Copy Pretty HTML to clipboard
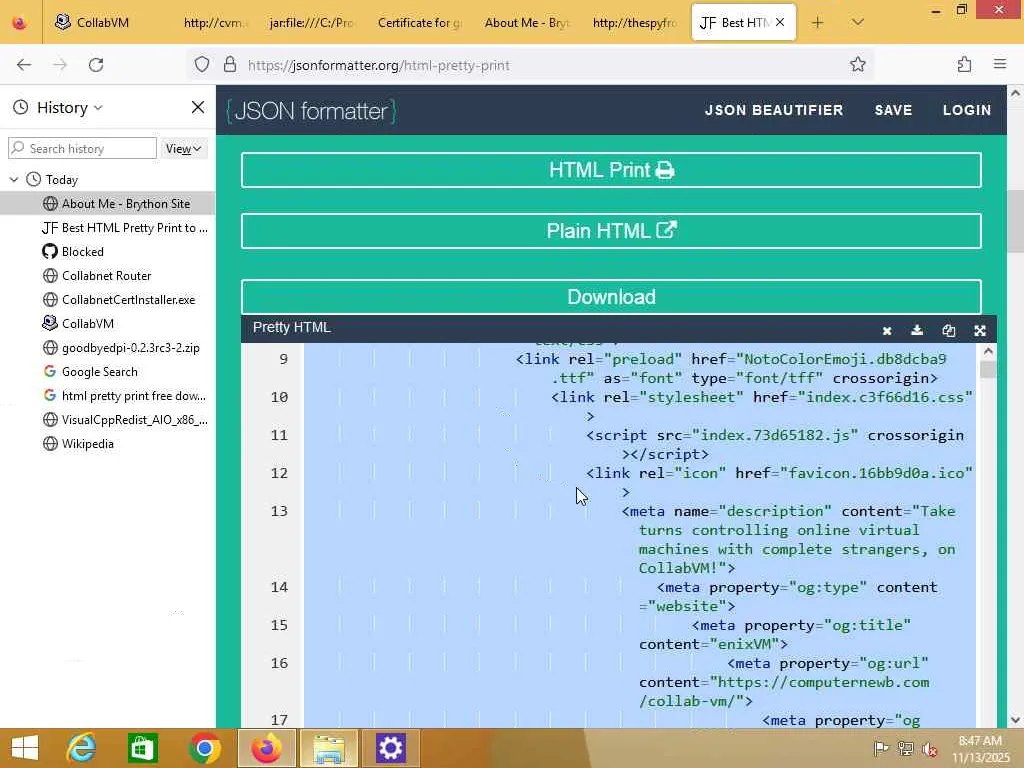This screenshot has height=768, width=1024. (x=949, y=330)
